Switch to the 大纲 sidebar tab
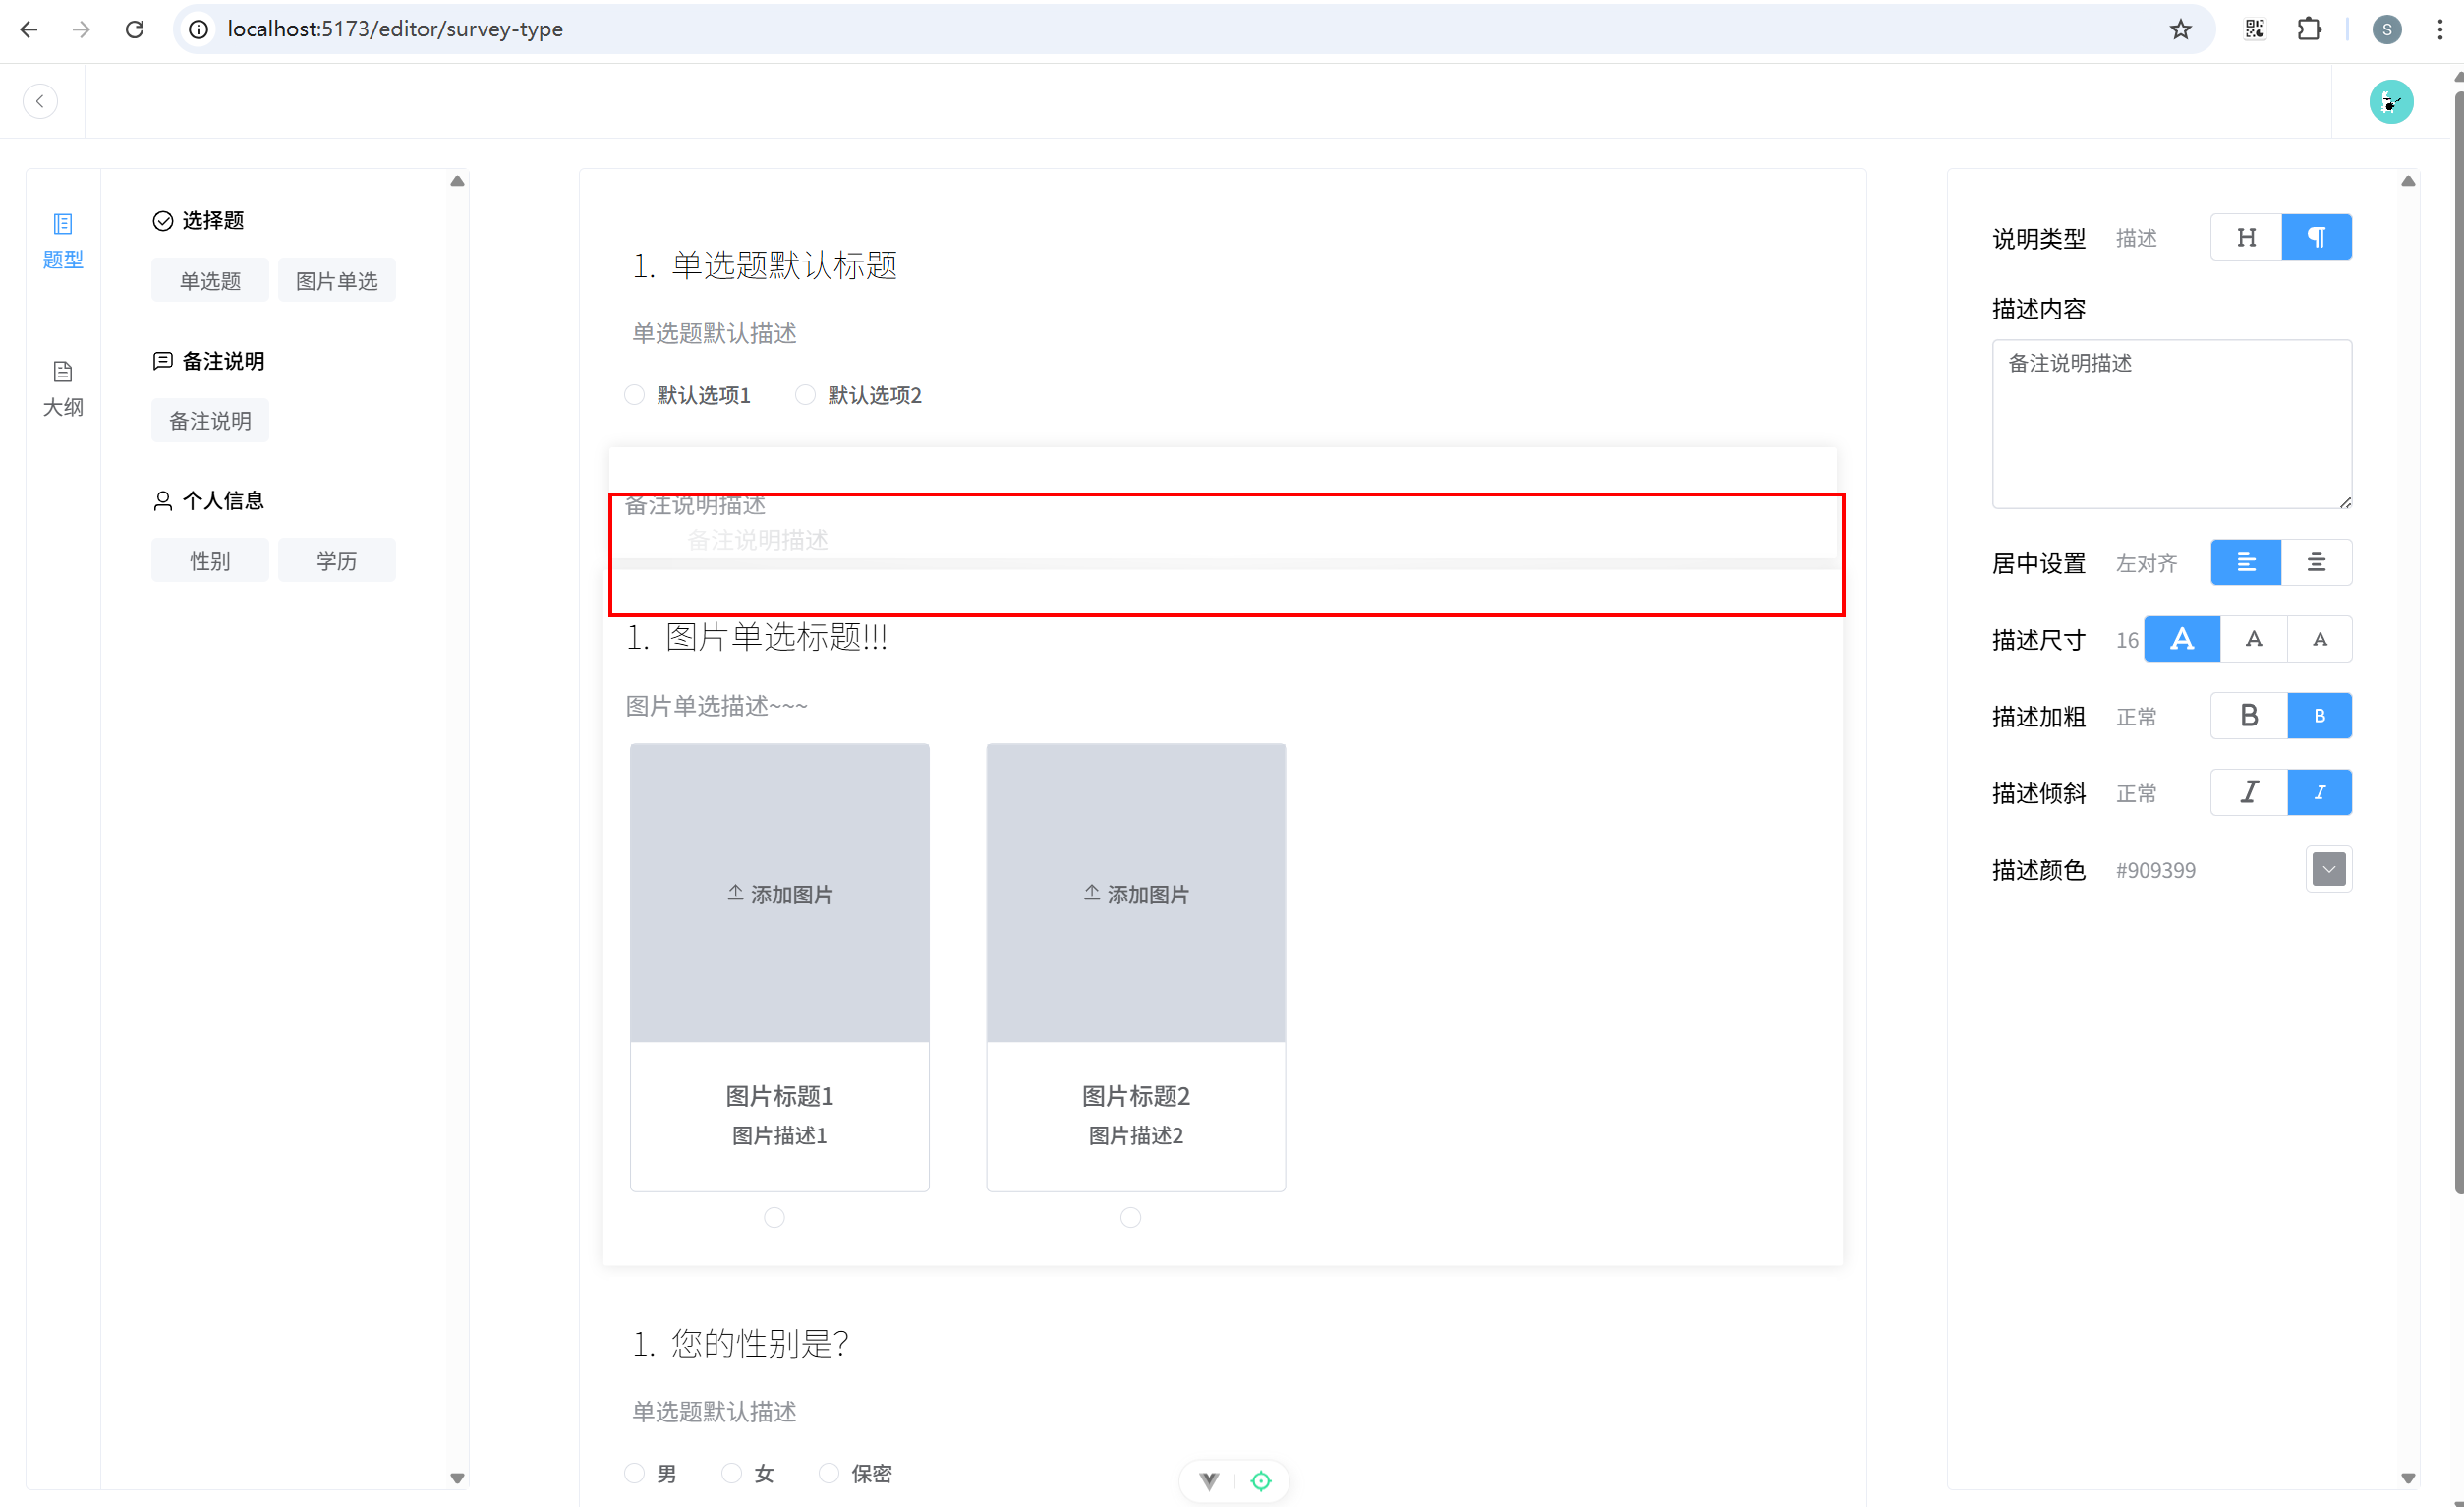The height and width of the screenshot is (1507, 2464). coord(62,388)
